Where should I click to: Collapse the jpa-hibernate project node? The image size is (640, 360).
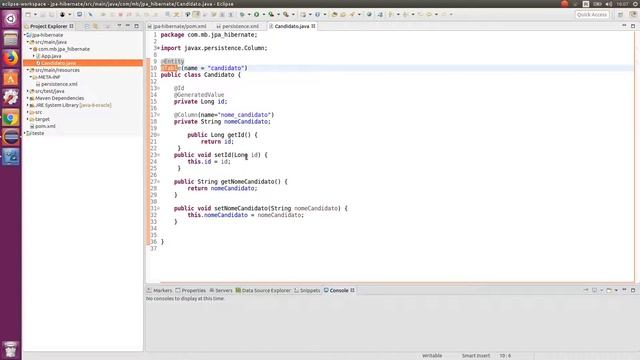25,35
